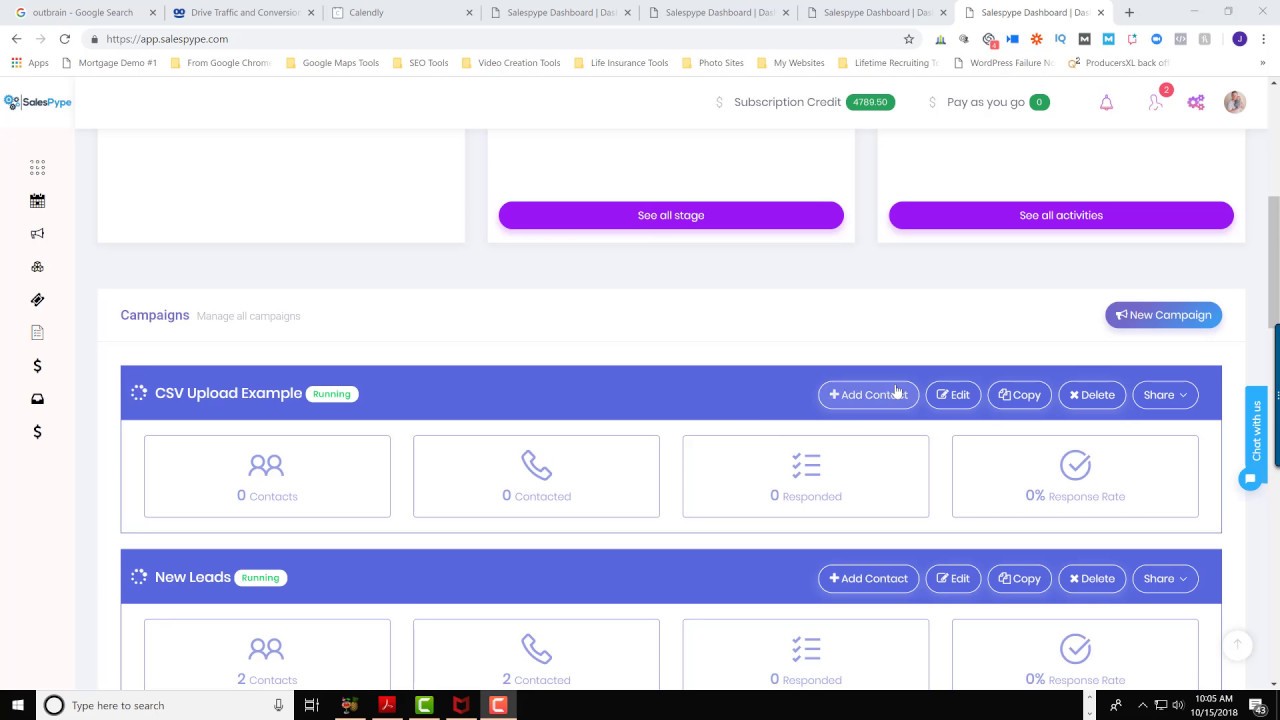1280x720 pixels.
Task: Edit the New Leads campaign
Action: 953,579
